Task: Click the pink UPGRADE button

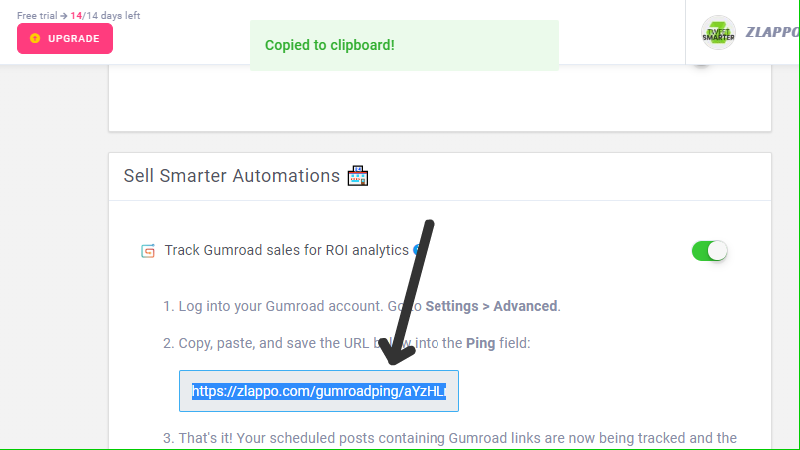Action: coord(65,38)
